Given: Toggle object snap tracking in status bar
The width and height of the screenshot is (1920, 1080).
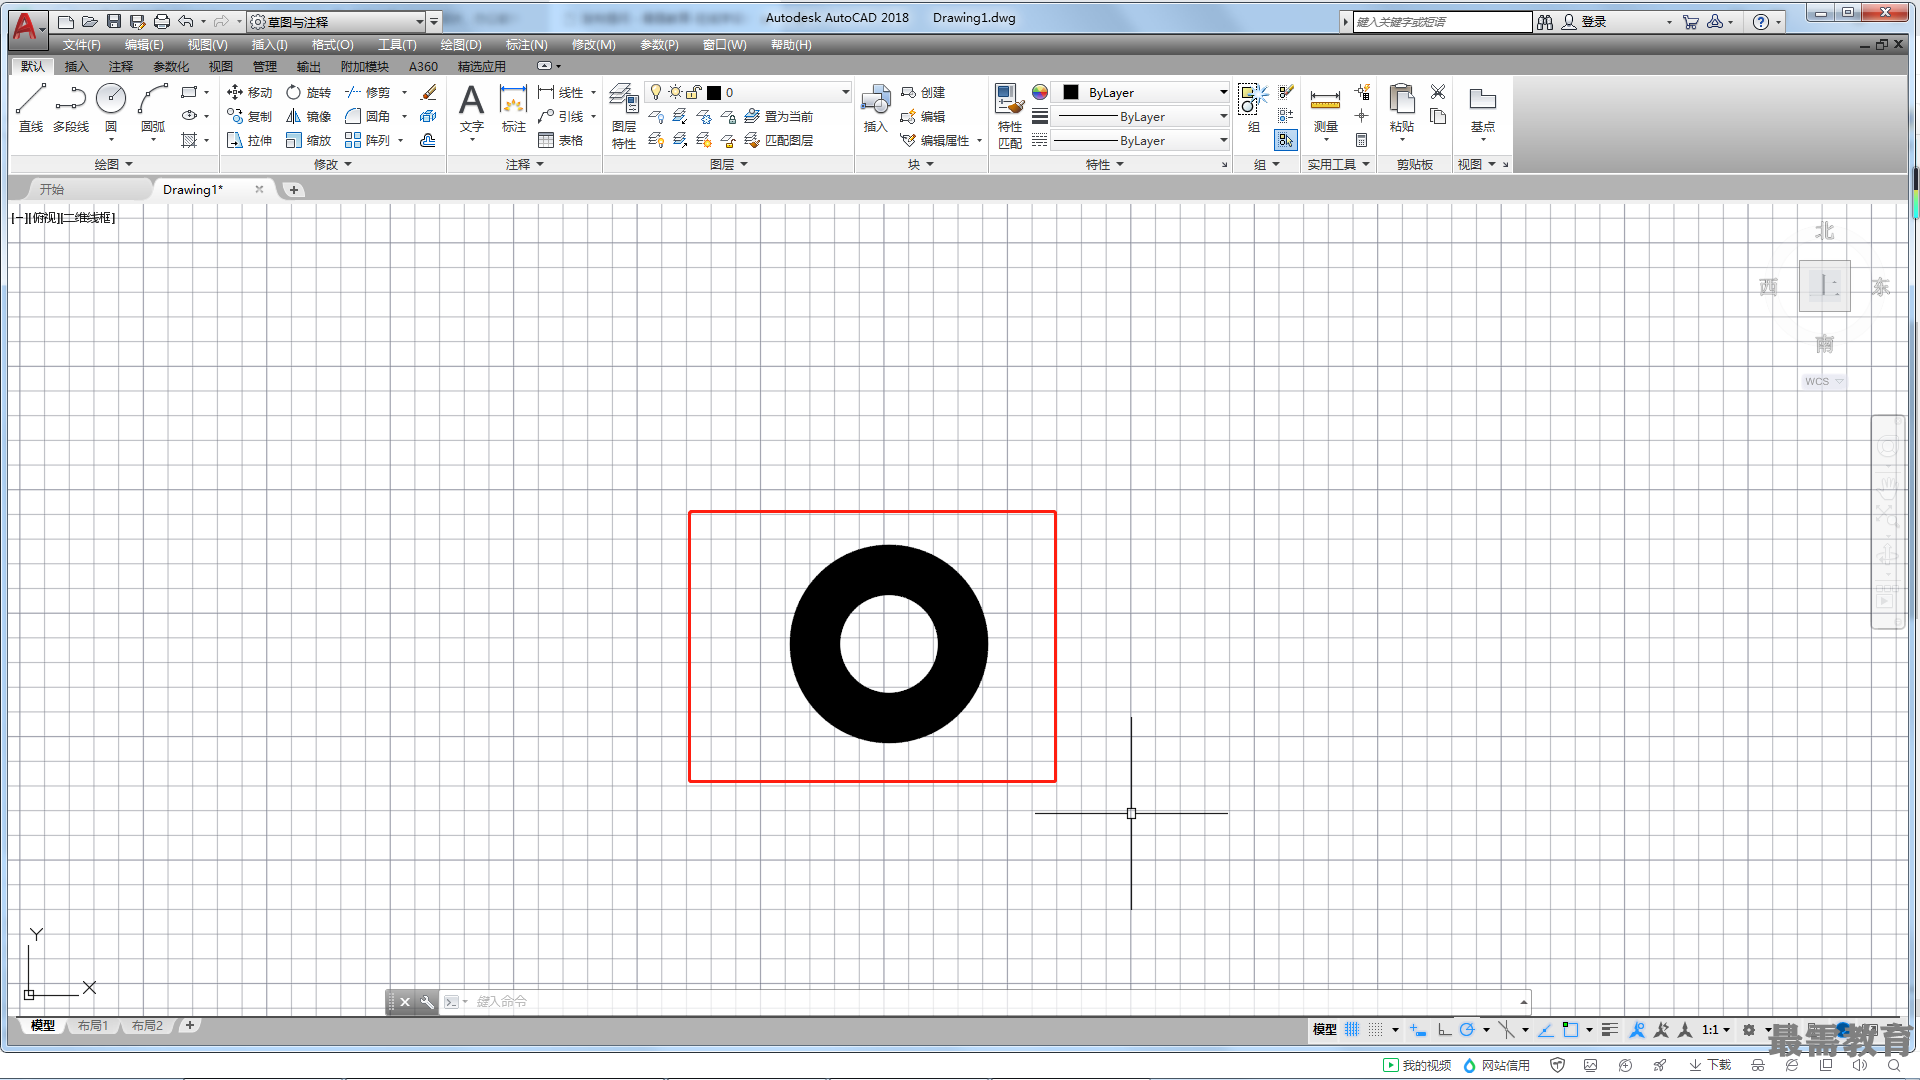Looking at the screenshot, I should (x=1545, y=1029).
